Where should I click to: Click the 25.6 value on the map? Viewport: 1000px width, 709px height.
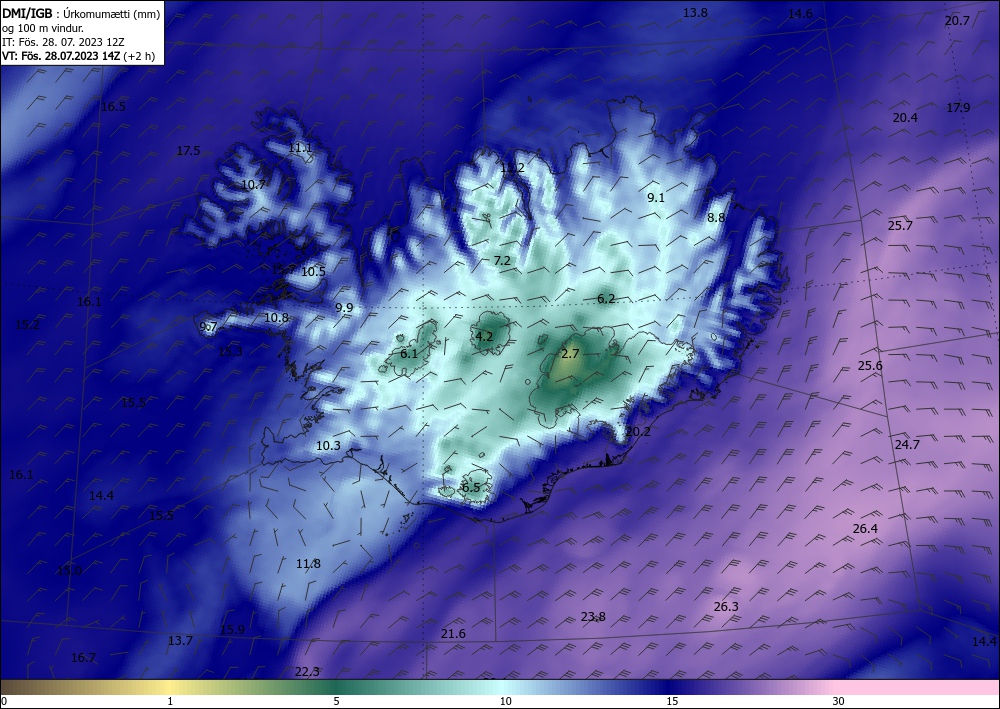point(870,366)
